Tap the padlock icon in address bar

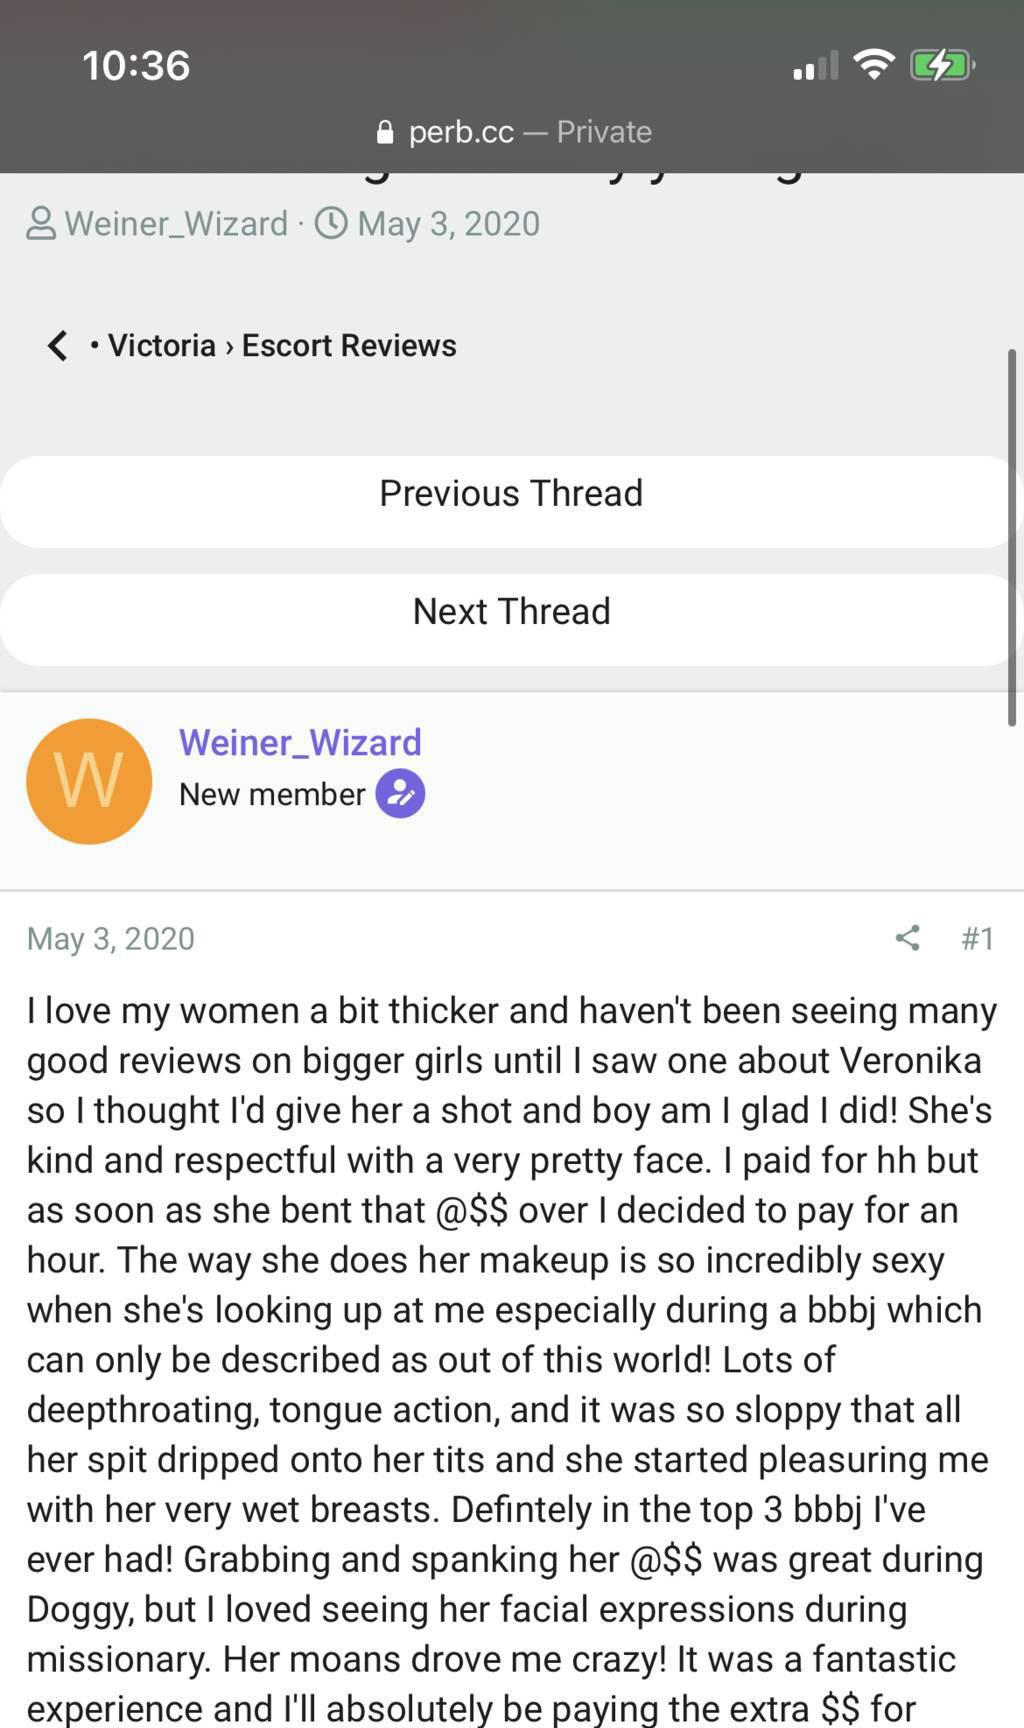point(385,132)
